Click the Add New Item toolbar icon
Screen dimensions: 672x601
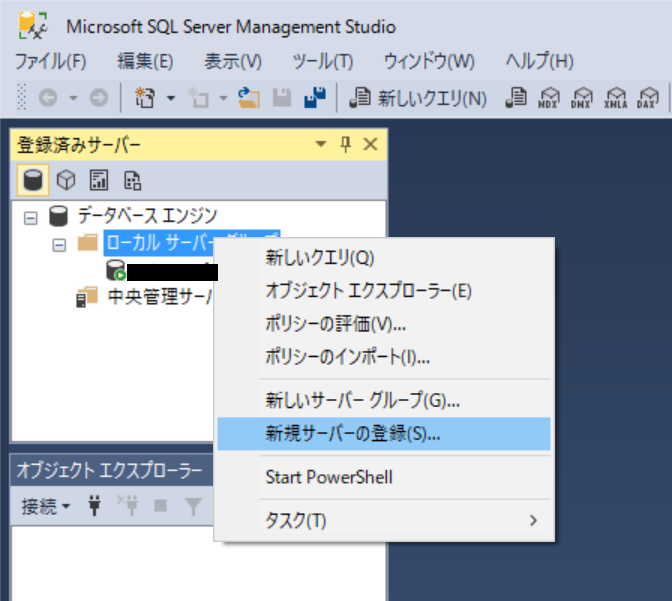click(198, 98)
